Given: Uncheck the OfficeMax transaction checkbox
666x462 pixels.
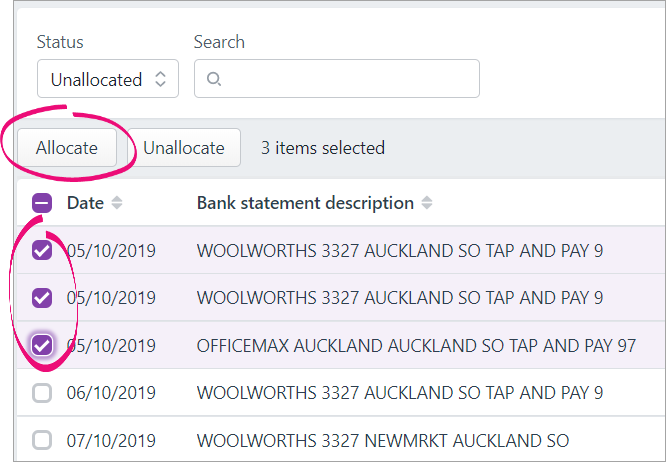Looking at the screenshot, I should [x=42, y=345].
